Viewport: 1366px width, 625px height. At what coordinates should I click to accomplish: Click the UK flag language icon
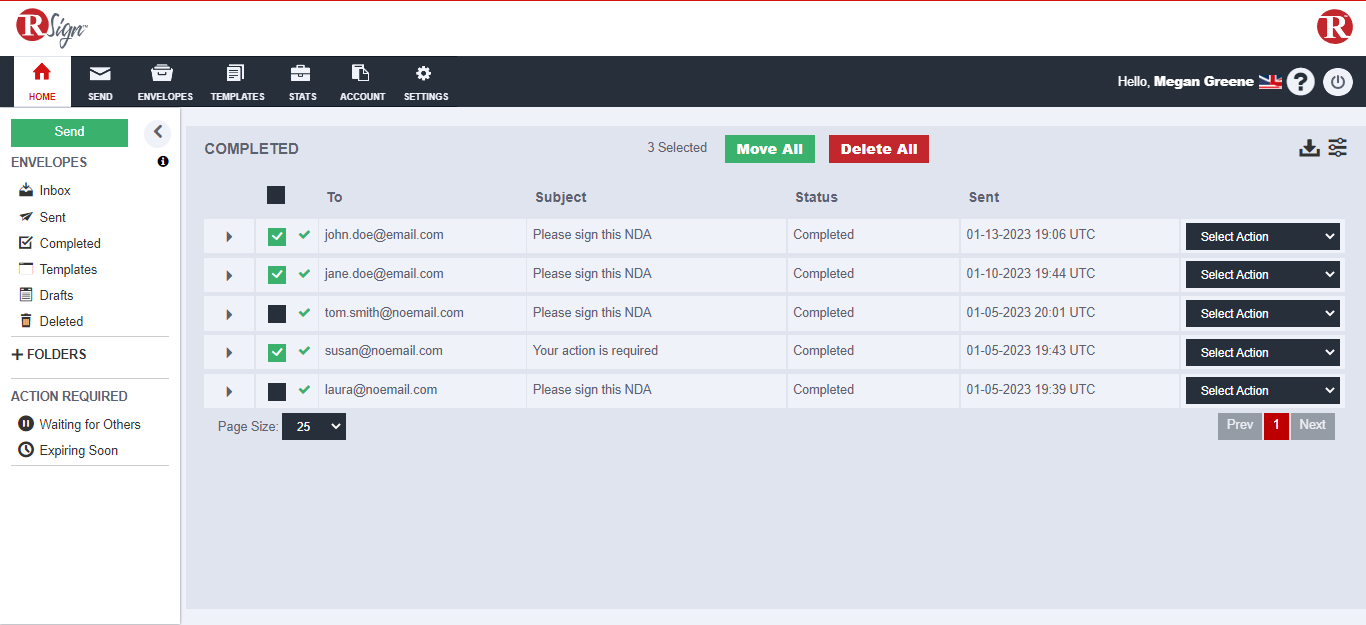click(x=1270, y=82)
